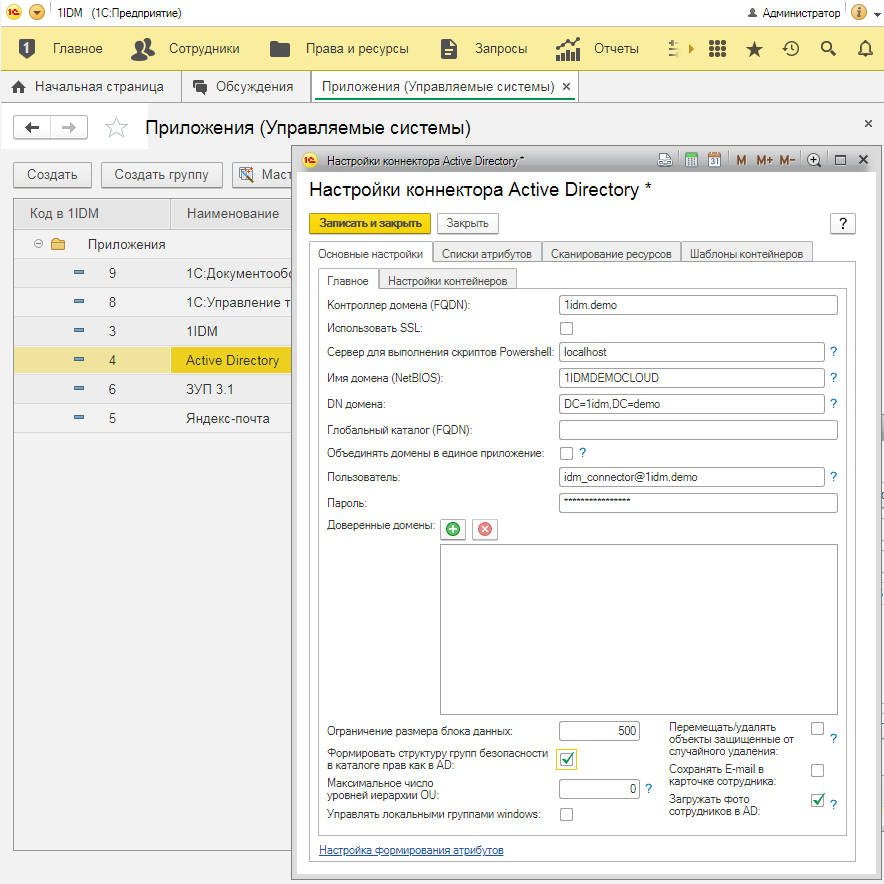
Task: Open Favorites star in the top toolbar
Action: tap(754, 49)
